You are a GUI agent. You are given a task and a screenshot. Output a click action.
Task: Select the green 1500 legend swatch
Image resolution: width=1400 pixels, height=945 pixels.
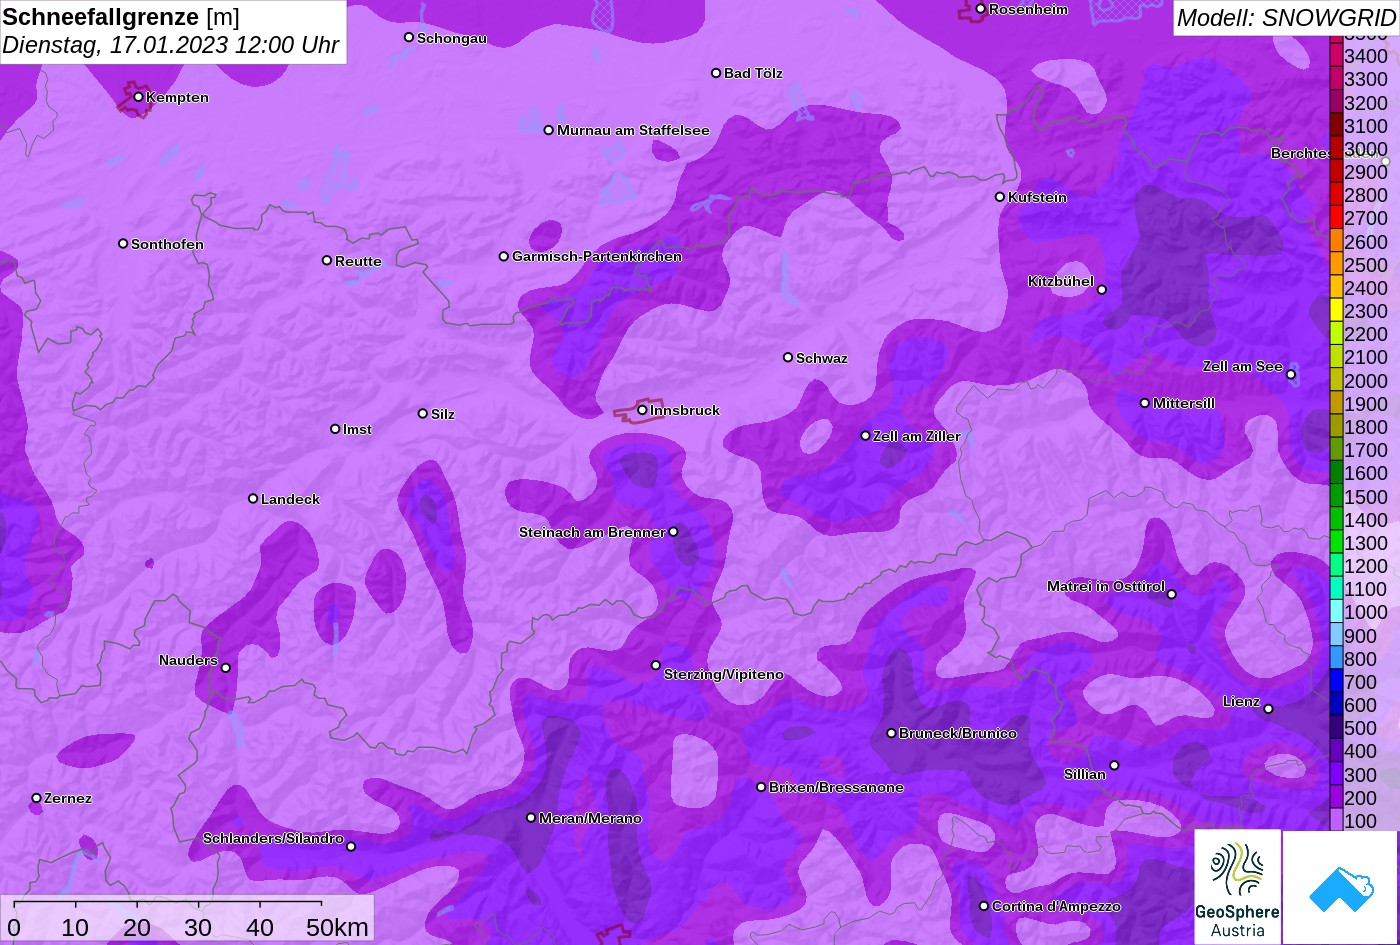(1336, 497)
